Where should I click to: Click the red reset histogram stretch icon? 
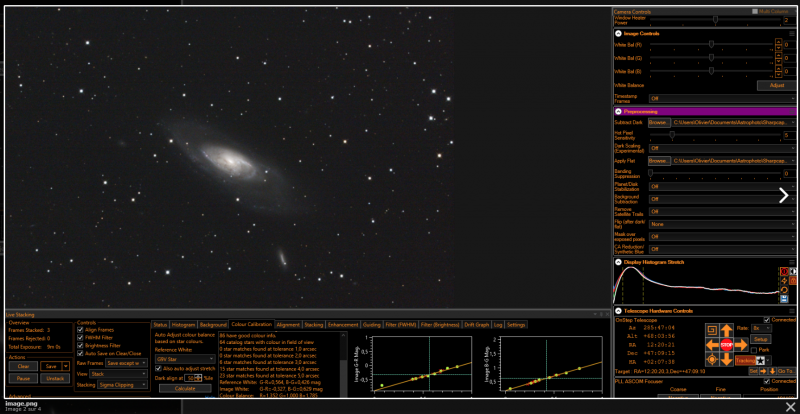point(784,272)
